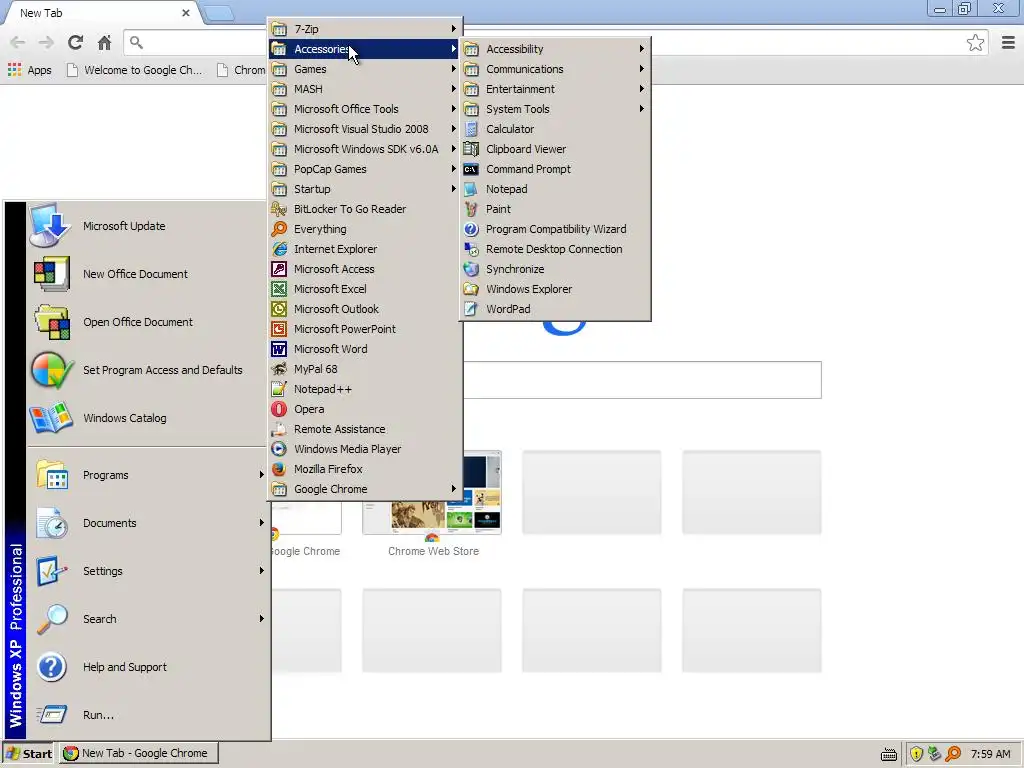
Task: Launch WordPad
Action: (555, 309)
